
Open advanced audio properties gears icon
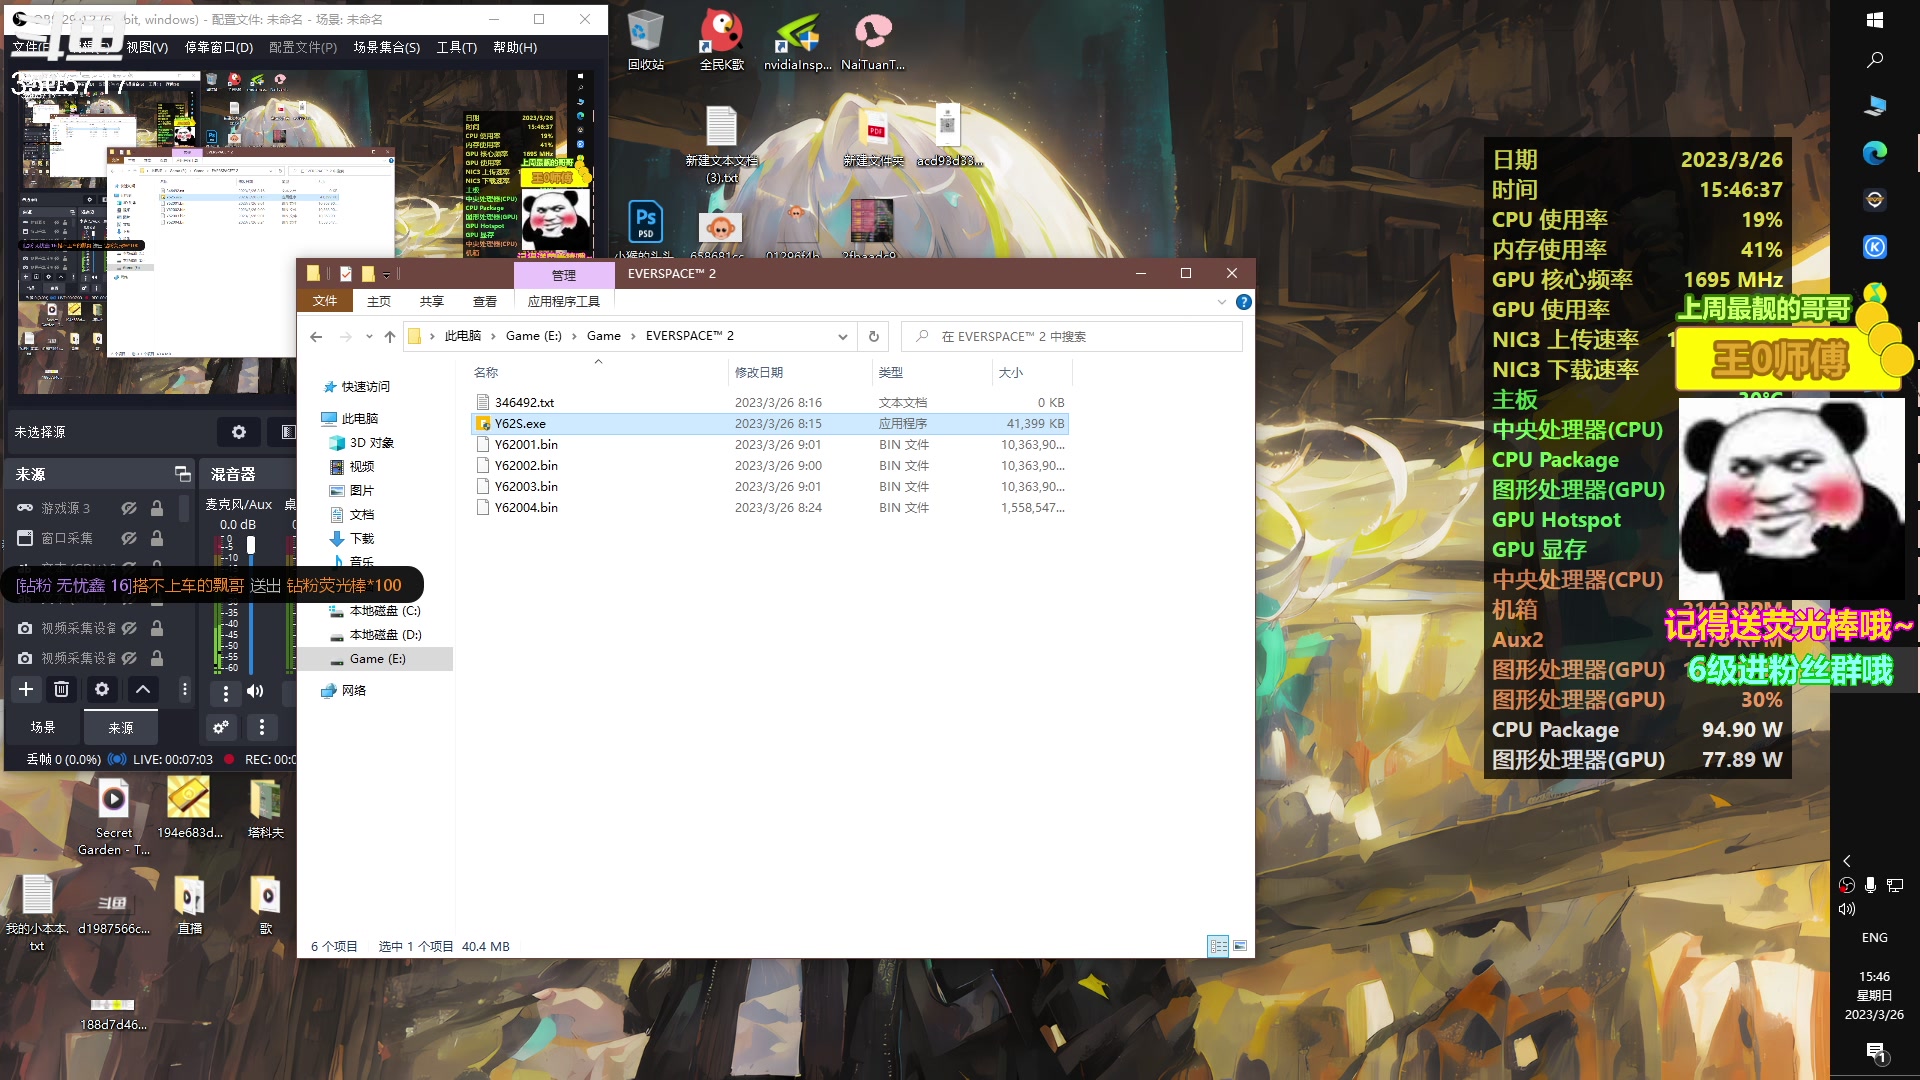[221, 727]
